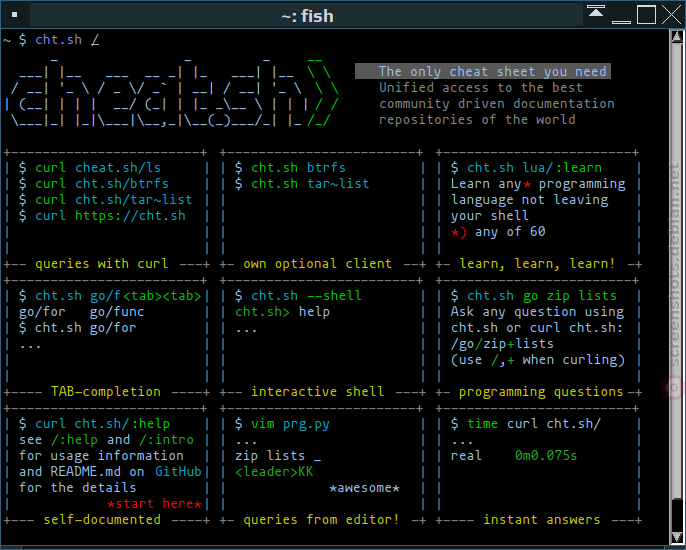Image resolution: width=686 pixels, height=550 pixels.
Task: Click the '0m0.075s' timing value
Action: 546,456
